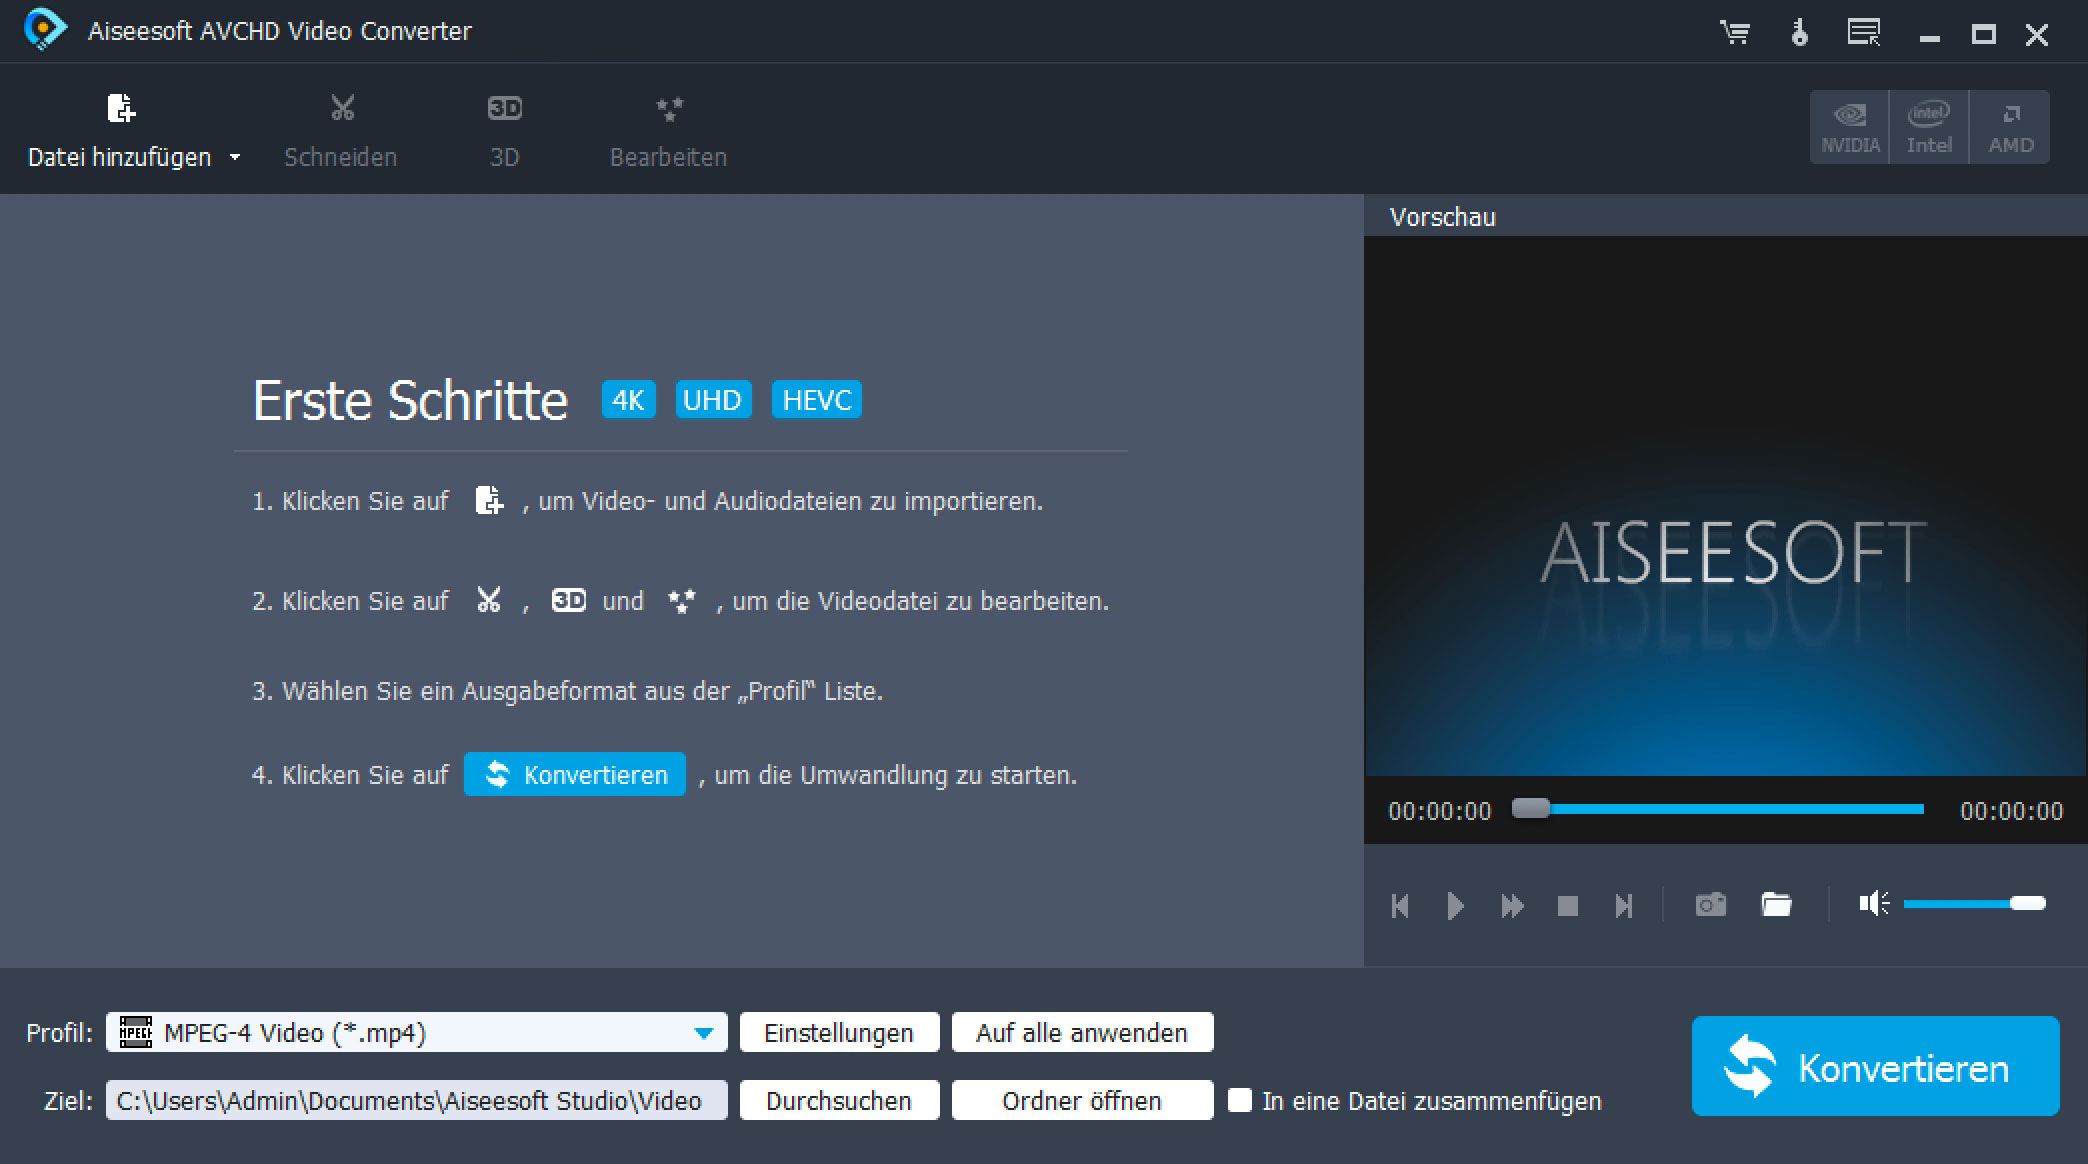Toggle Intel hardware acceleration
The image size is (2088, 1164).
[1929, 127]
